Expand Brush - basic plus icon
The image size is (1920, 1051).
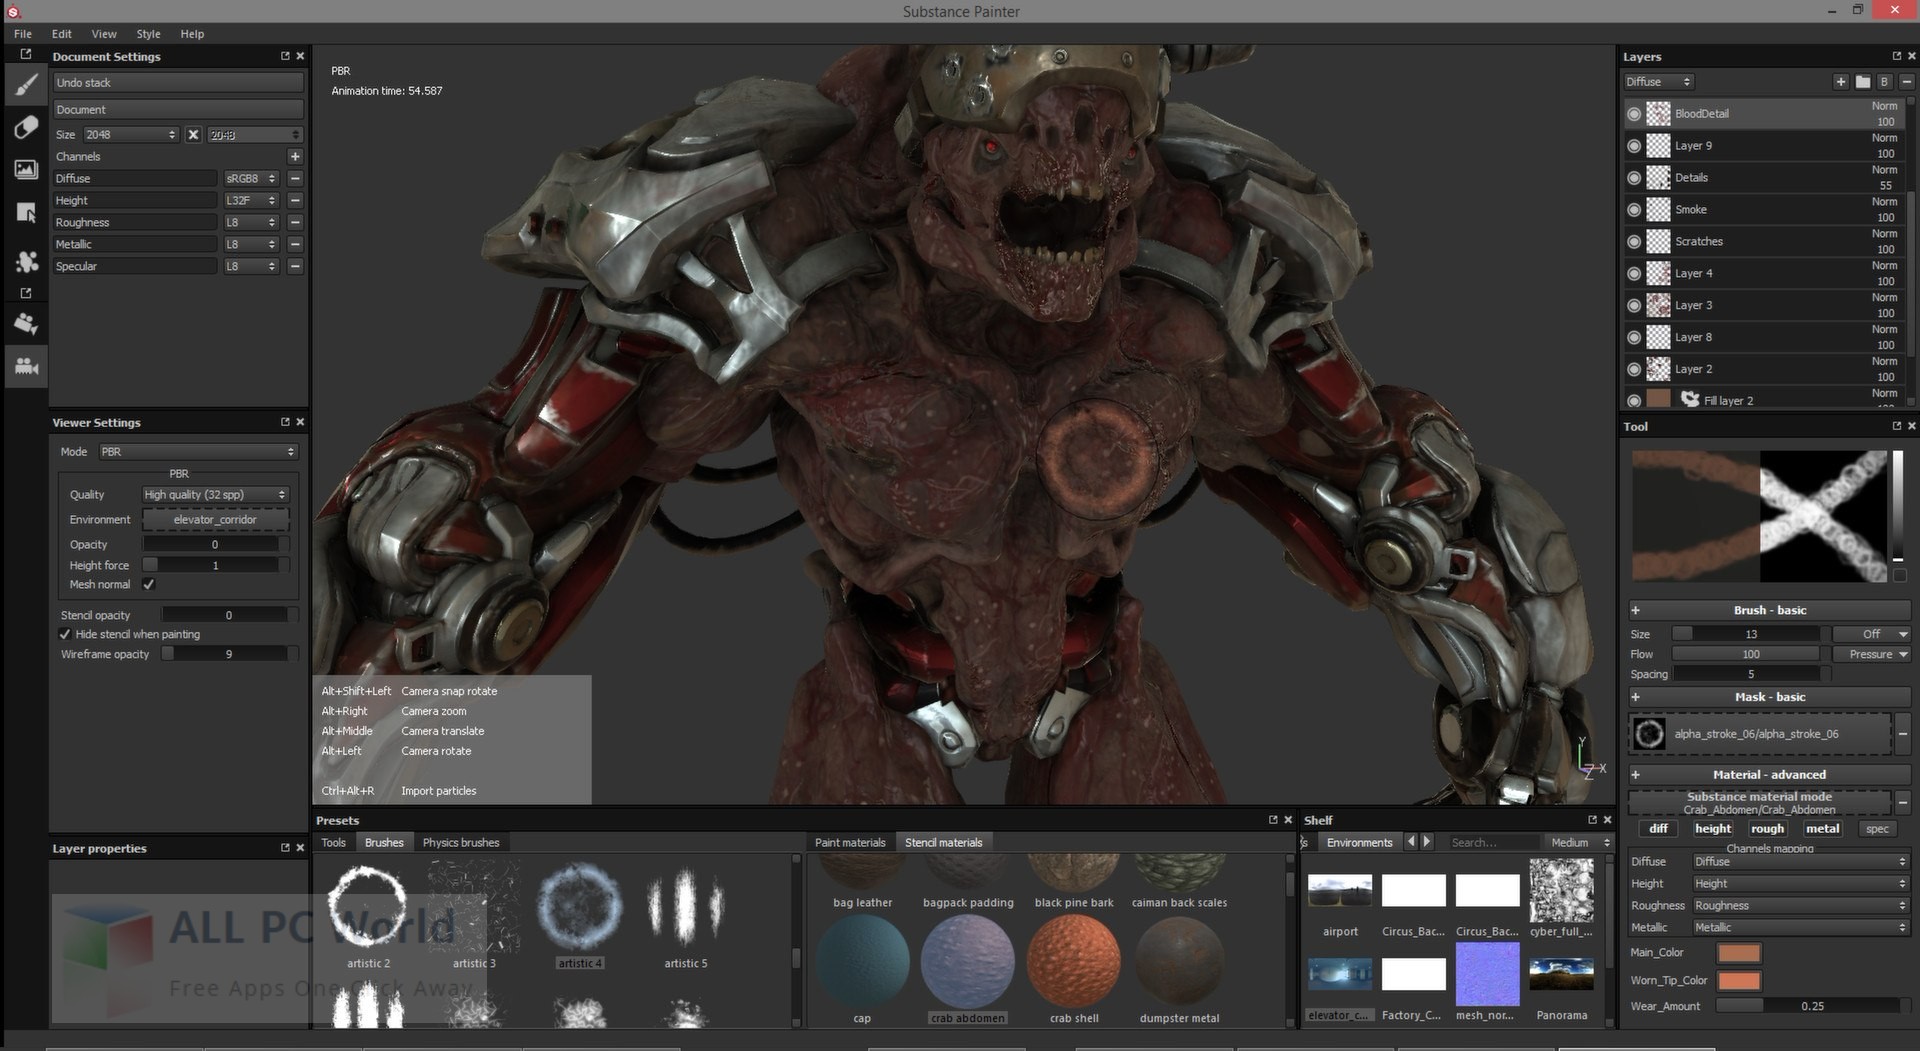[1636, 611]
